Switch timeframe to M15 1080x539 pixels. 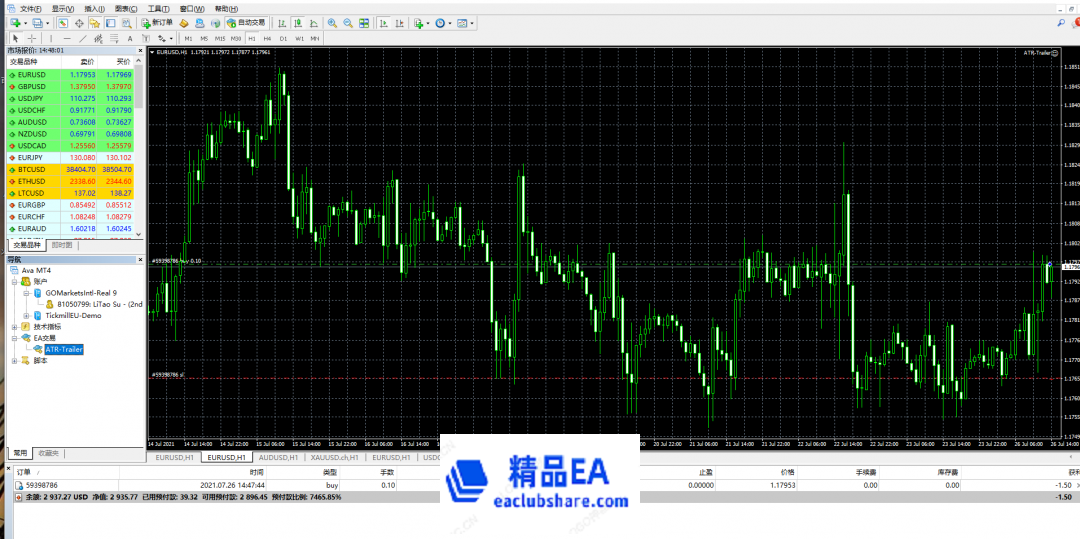(220, 39)
